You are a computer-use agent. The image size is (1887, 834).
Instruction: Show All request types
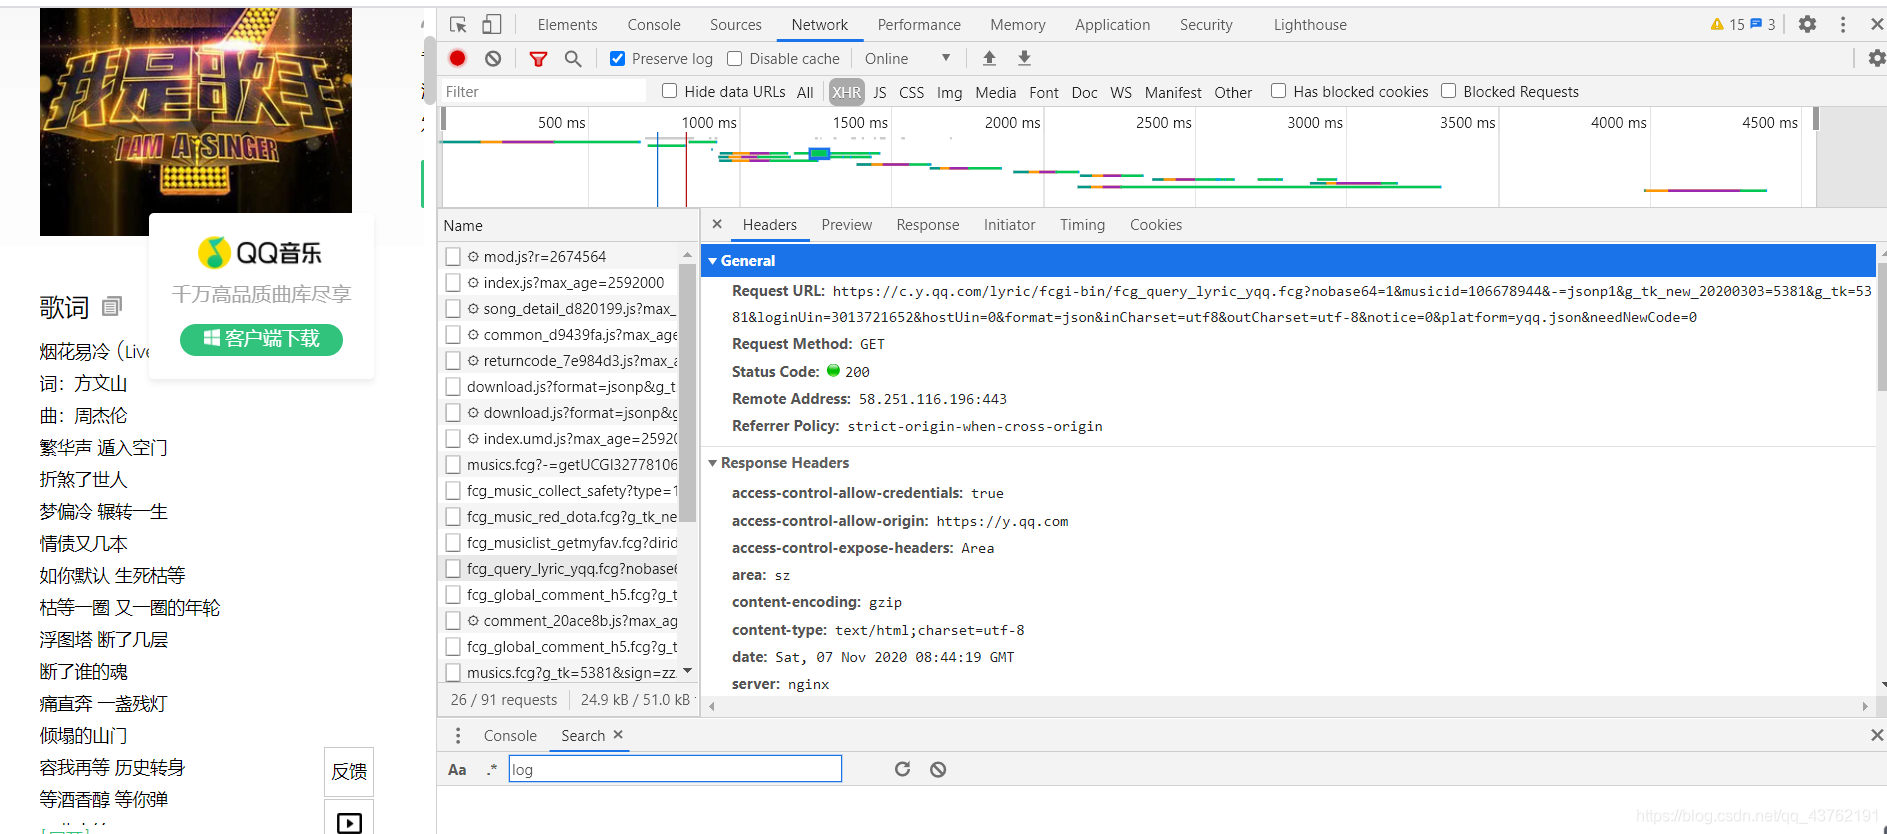pyautogui.click(x=805, y=92)
